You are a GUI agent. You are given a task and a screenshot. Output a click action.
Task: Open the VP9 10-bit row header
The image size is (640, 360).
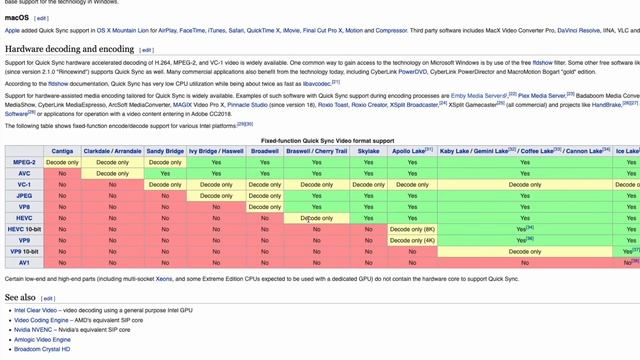(24, 252)
